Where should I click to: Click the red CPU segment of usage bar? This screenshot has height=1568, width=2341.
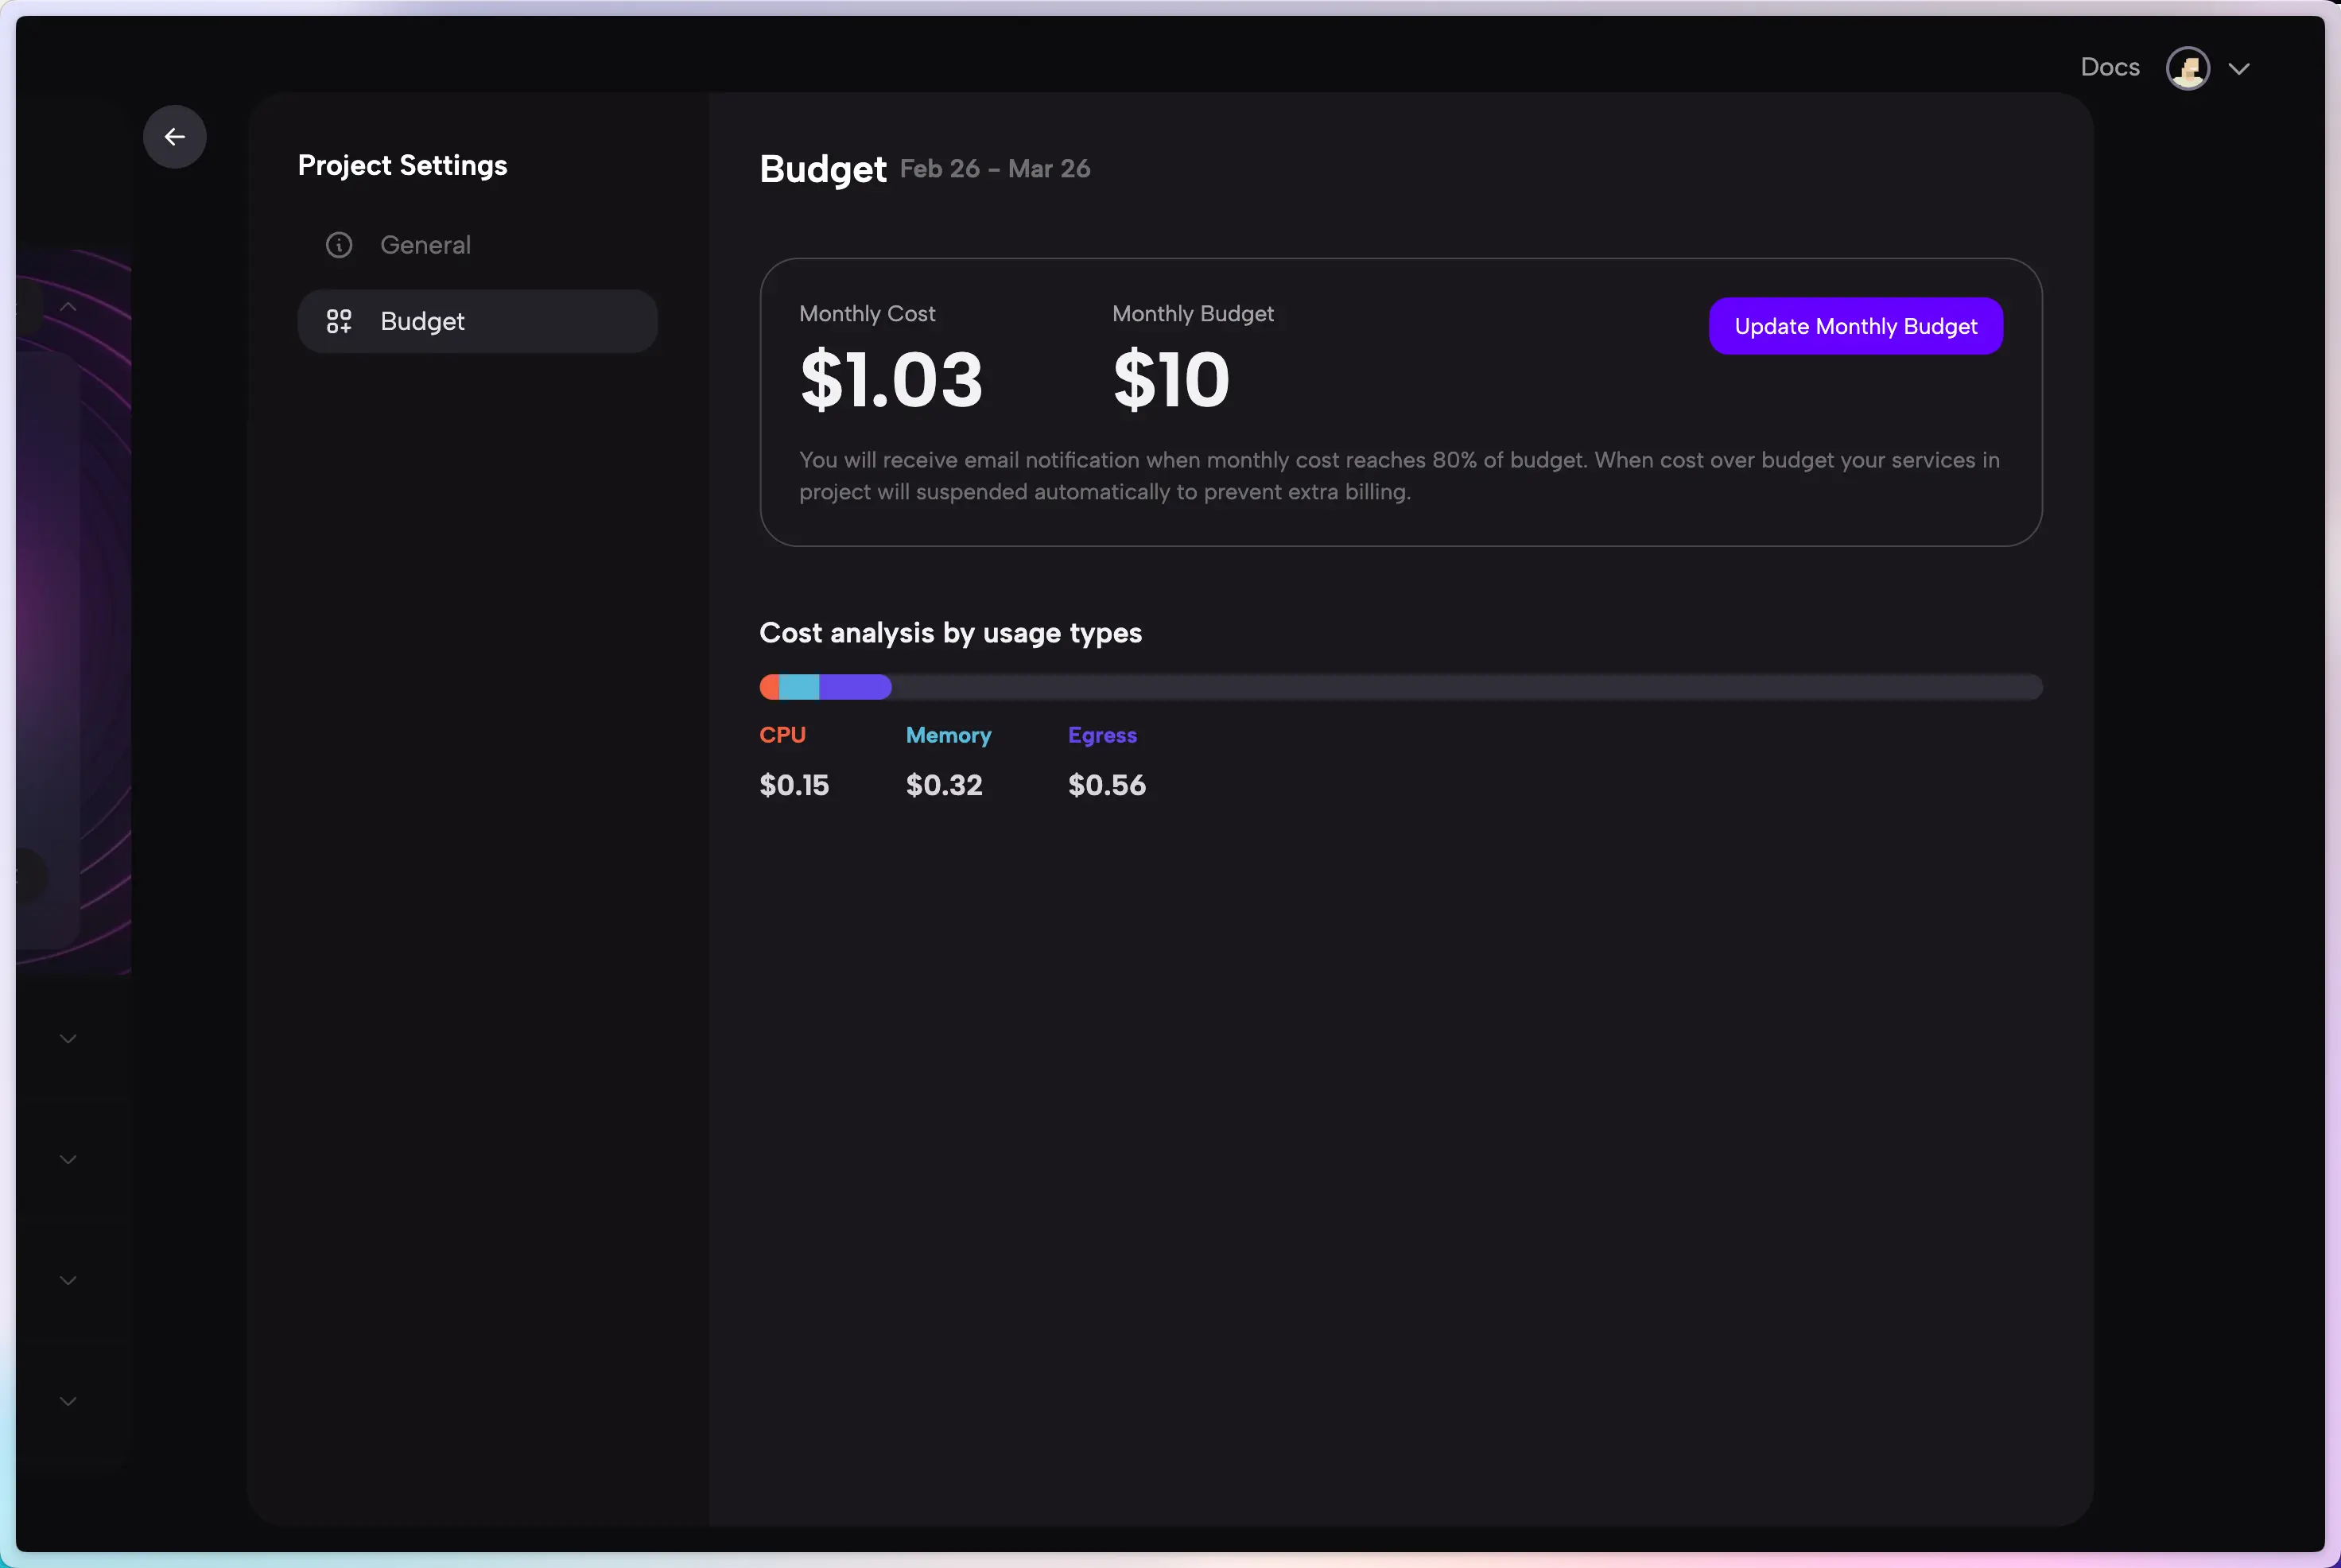point(770,687)
